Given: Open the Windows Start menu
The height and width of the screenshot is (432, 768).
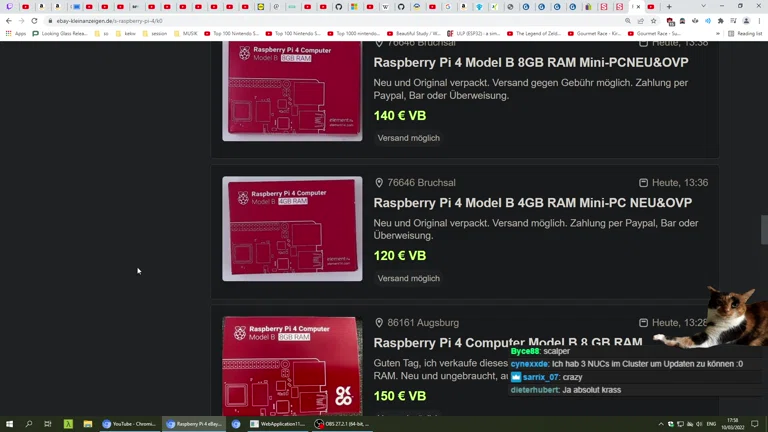Looking at the screenshot, I should pos(9,424).
